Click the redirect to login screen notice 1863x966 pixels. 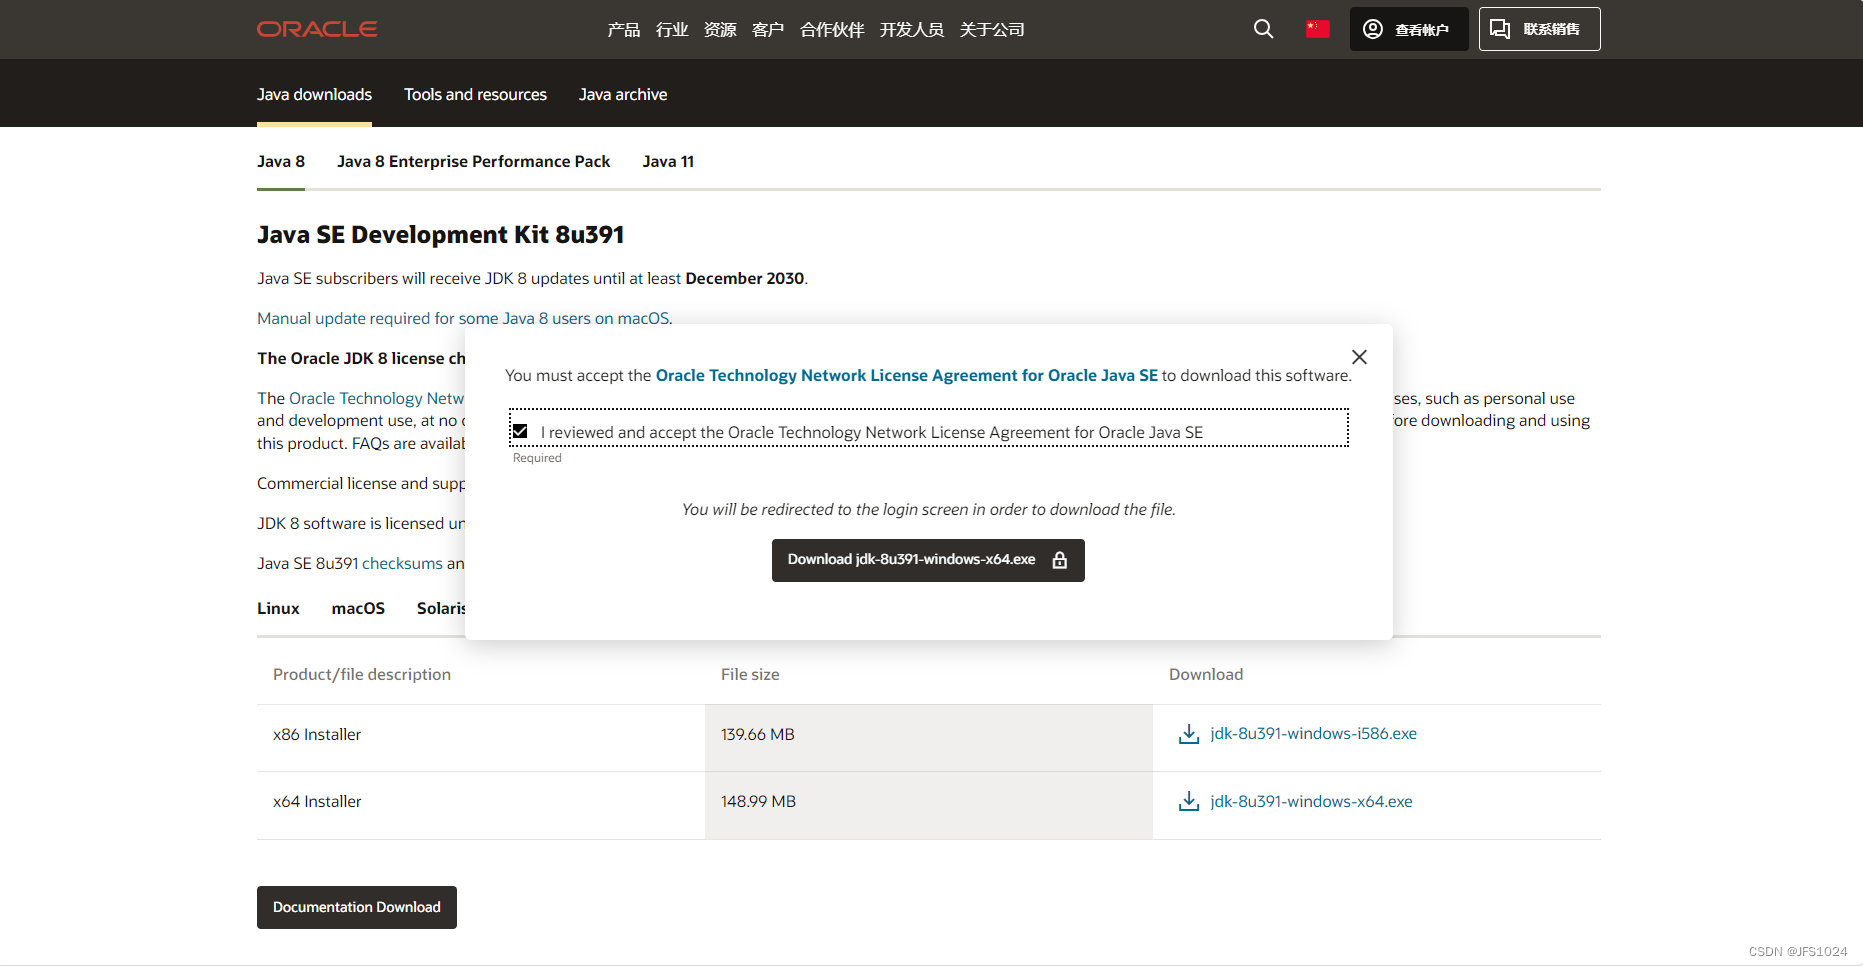tap(929, 509)
